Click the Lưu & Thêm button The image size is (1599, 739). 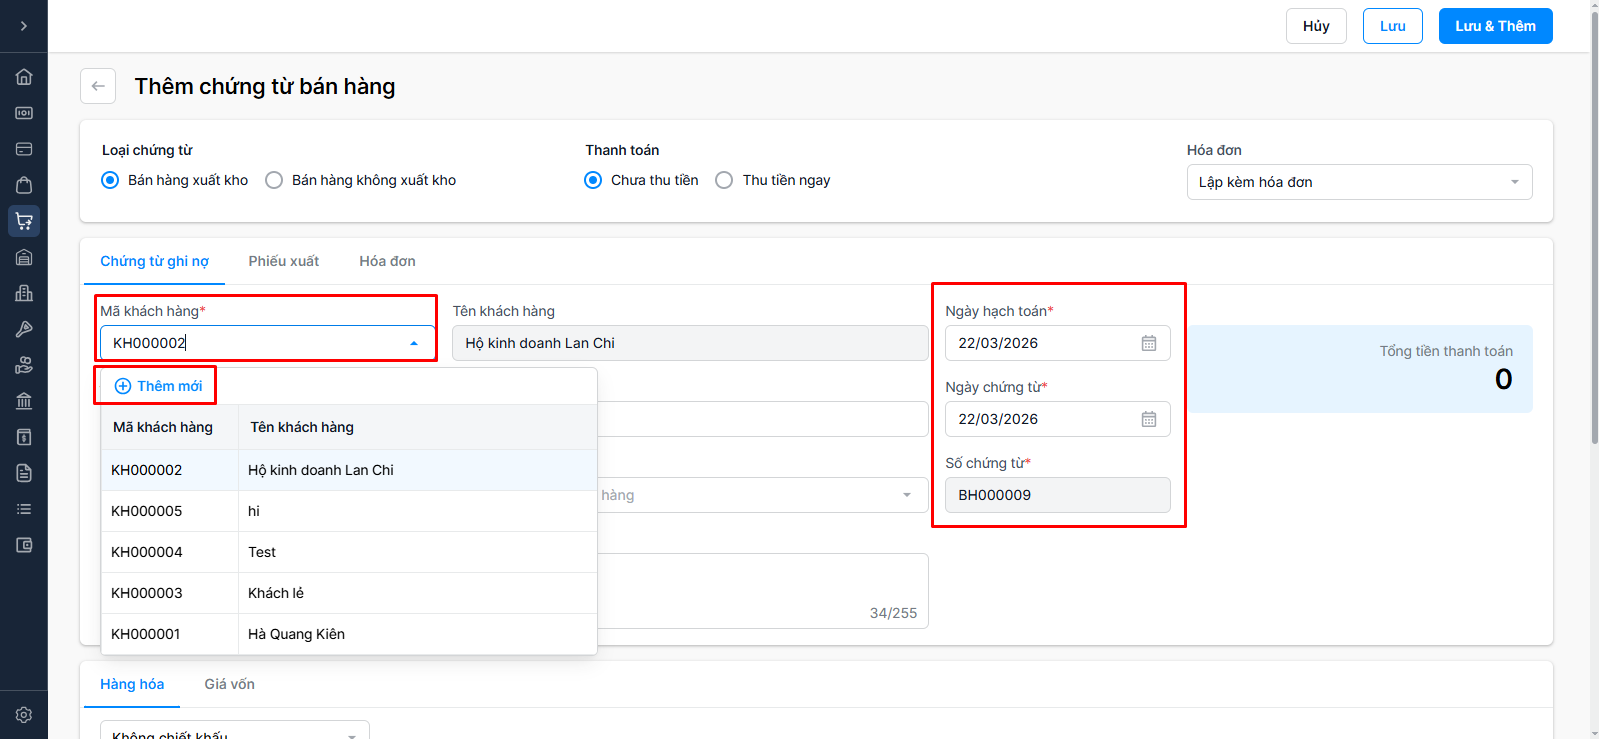coord(1495,26)
